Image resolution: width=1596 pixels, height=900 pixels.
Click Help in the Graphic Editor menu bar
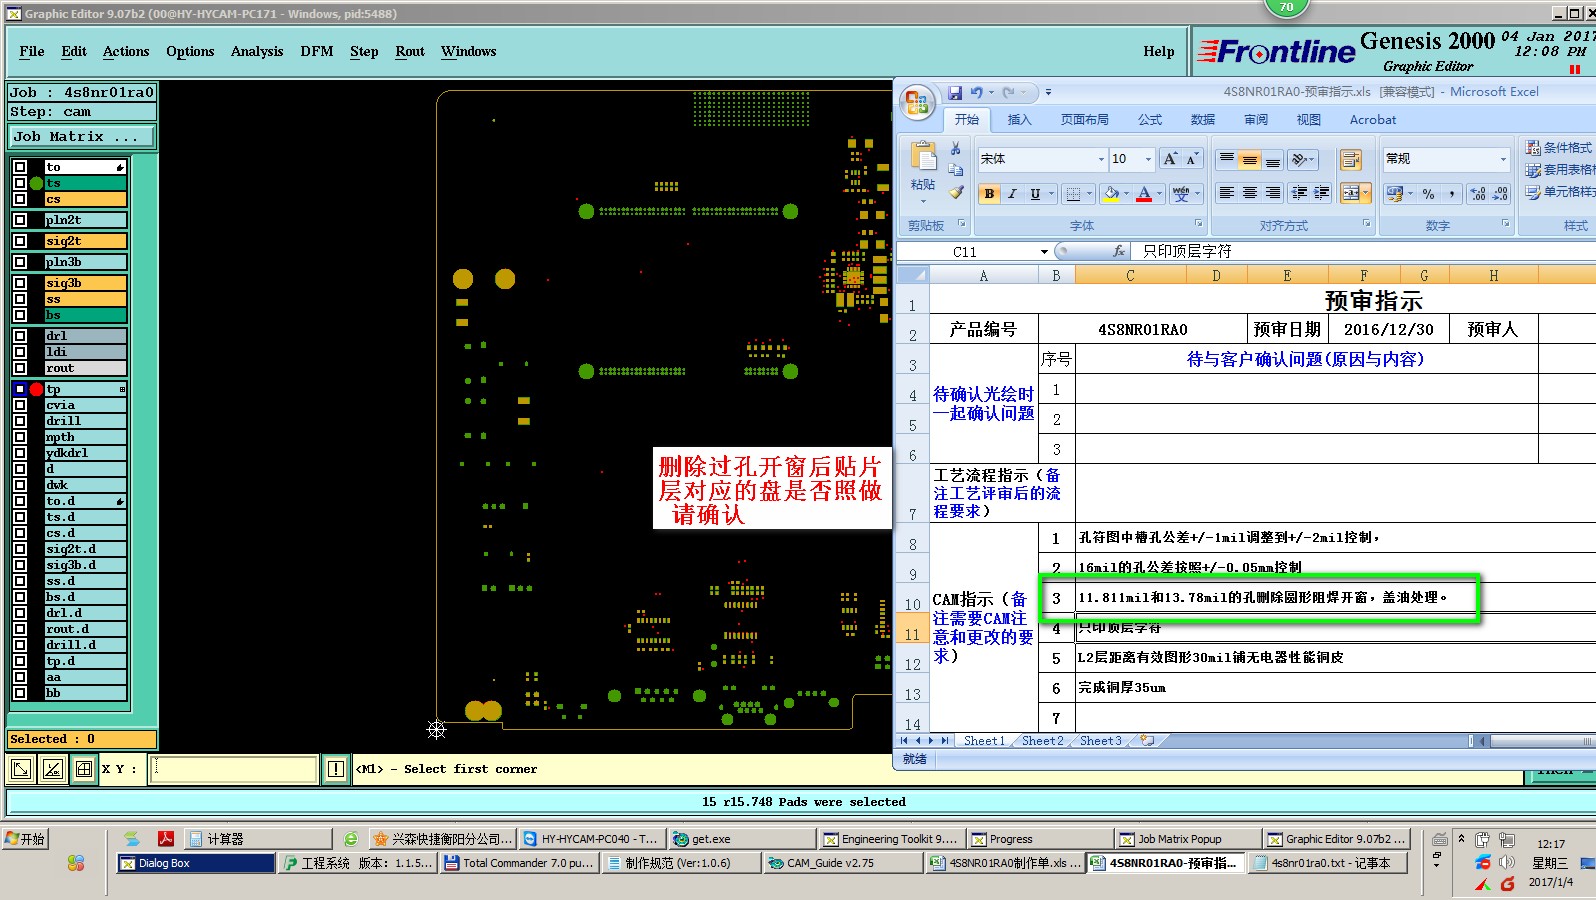tap(1159, 51)
